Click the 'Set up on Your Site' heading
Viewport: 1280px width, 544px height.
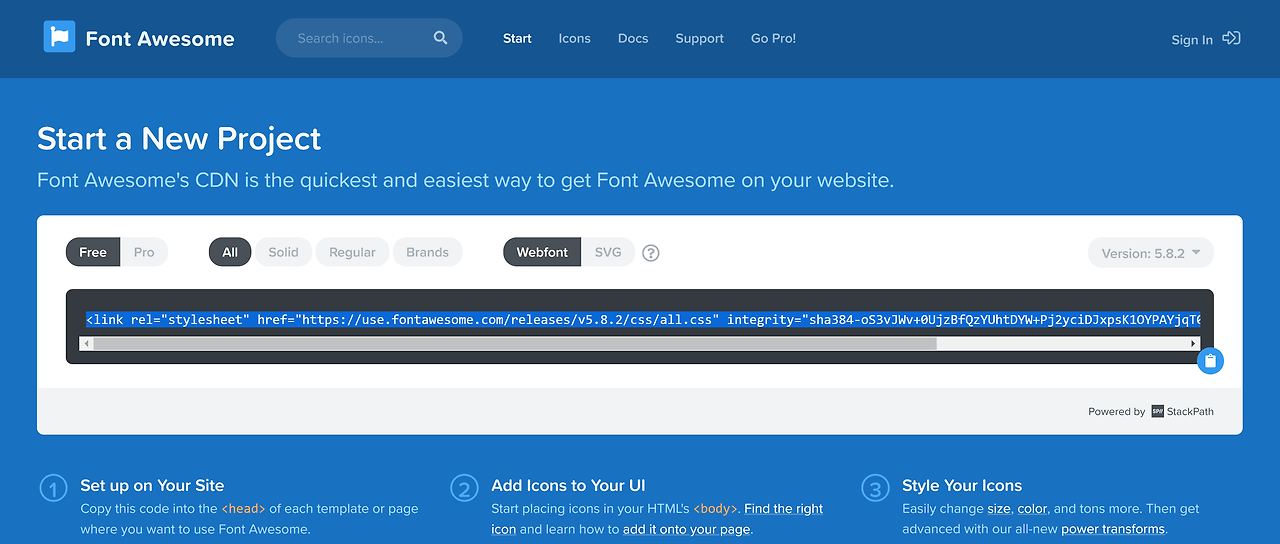(x=152, y=485)
